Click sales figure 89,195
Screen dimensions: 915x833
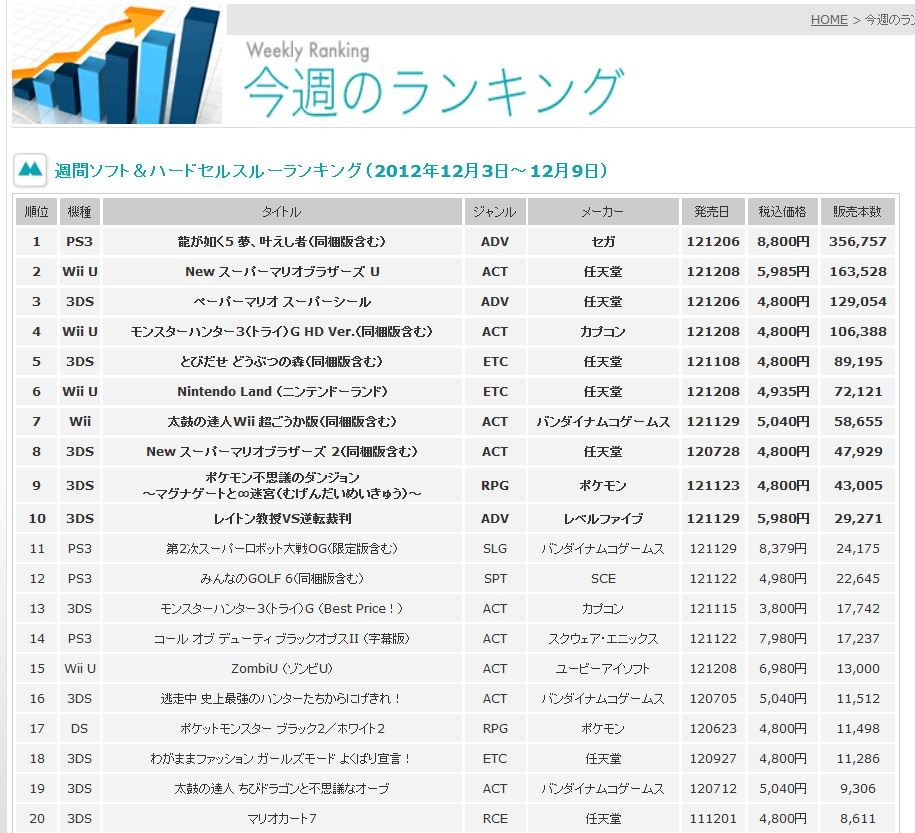[x=858, y=361]
